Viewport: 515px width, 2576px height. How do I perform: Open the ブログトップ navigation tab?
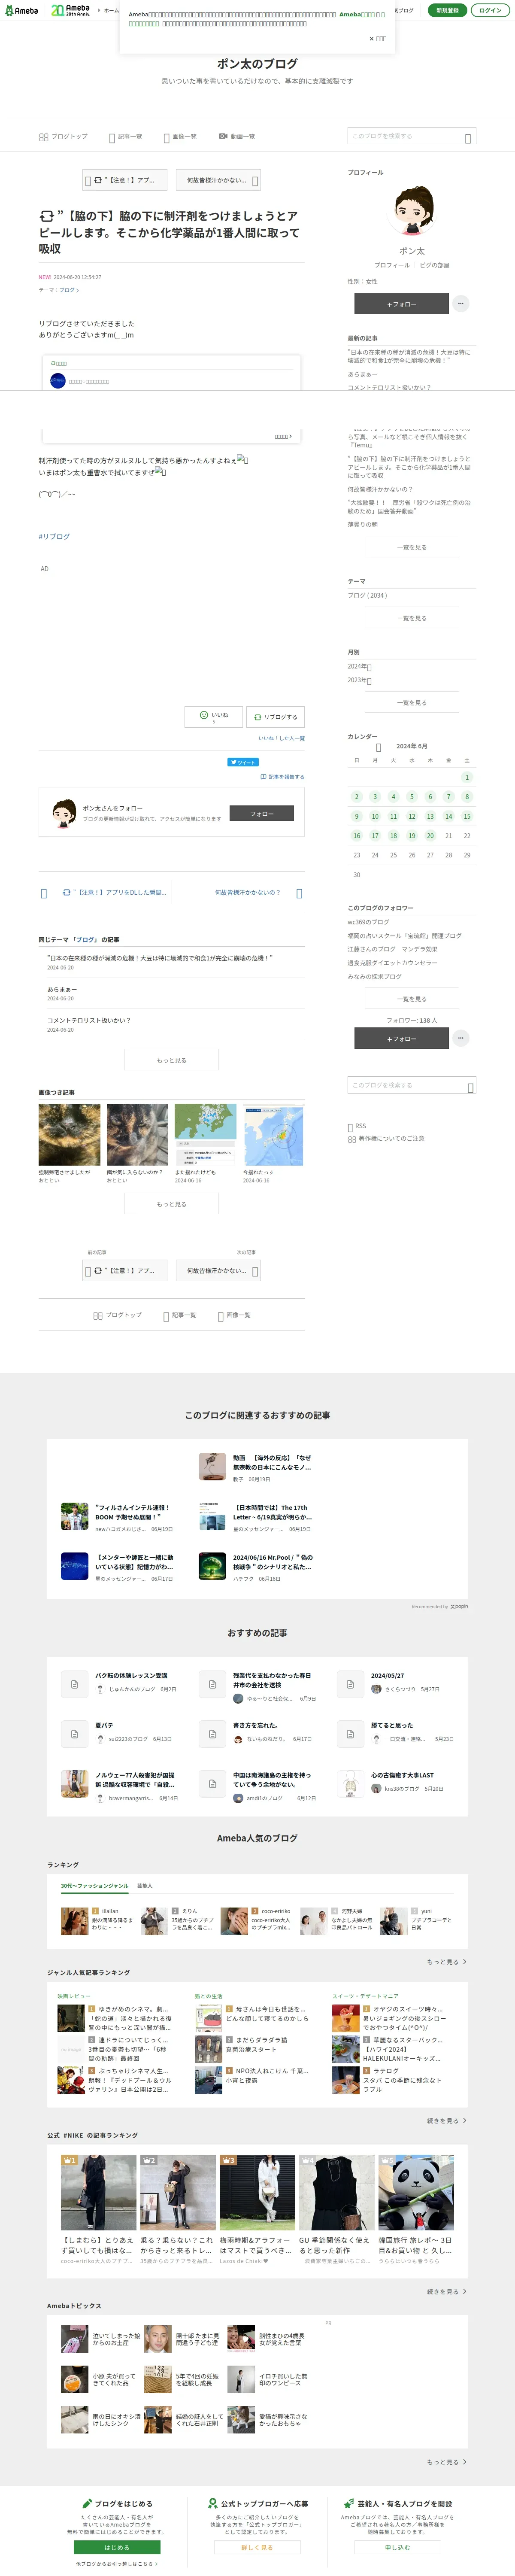click(x=63, y=137)
